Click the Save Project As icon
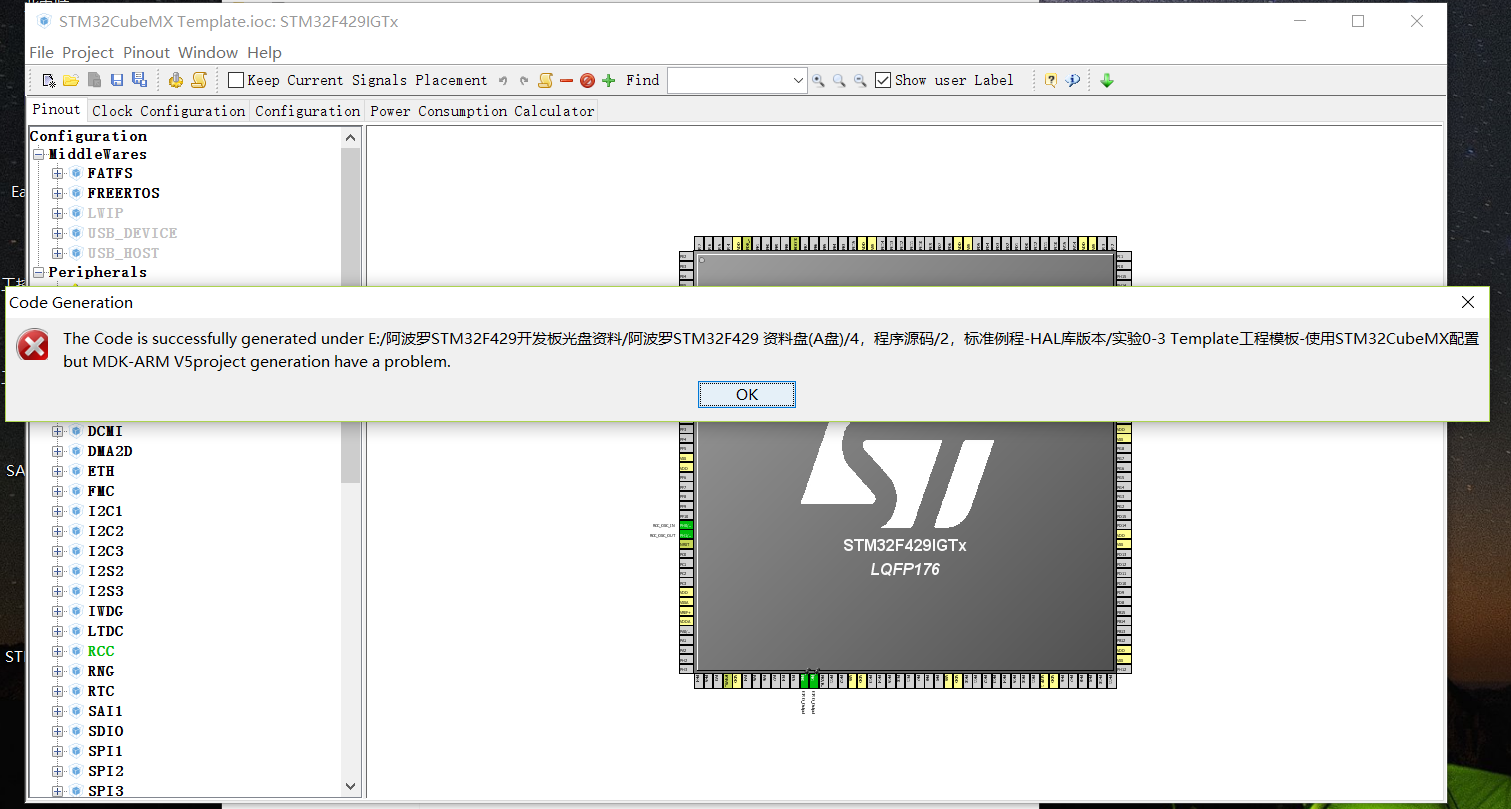Viewport: 1511px width, 809px height. tap(139, 80)
